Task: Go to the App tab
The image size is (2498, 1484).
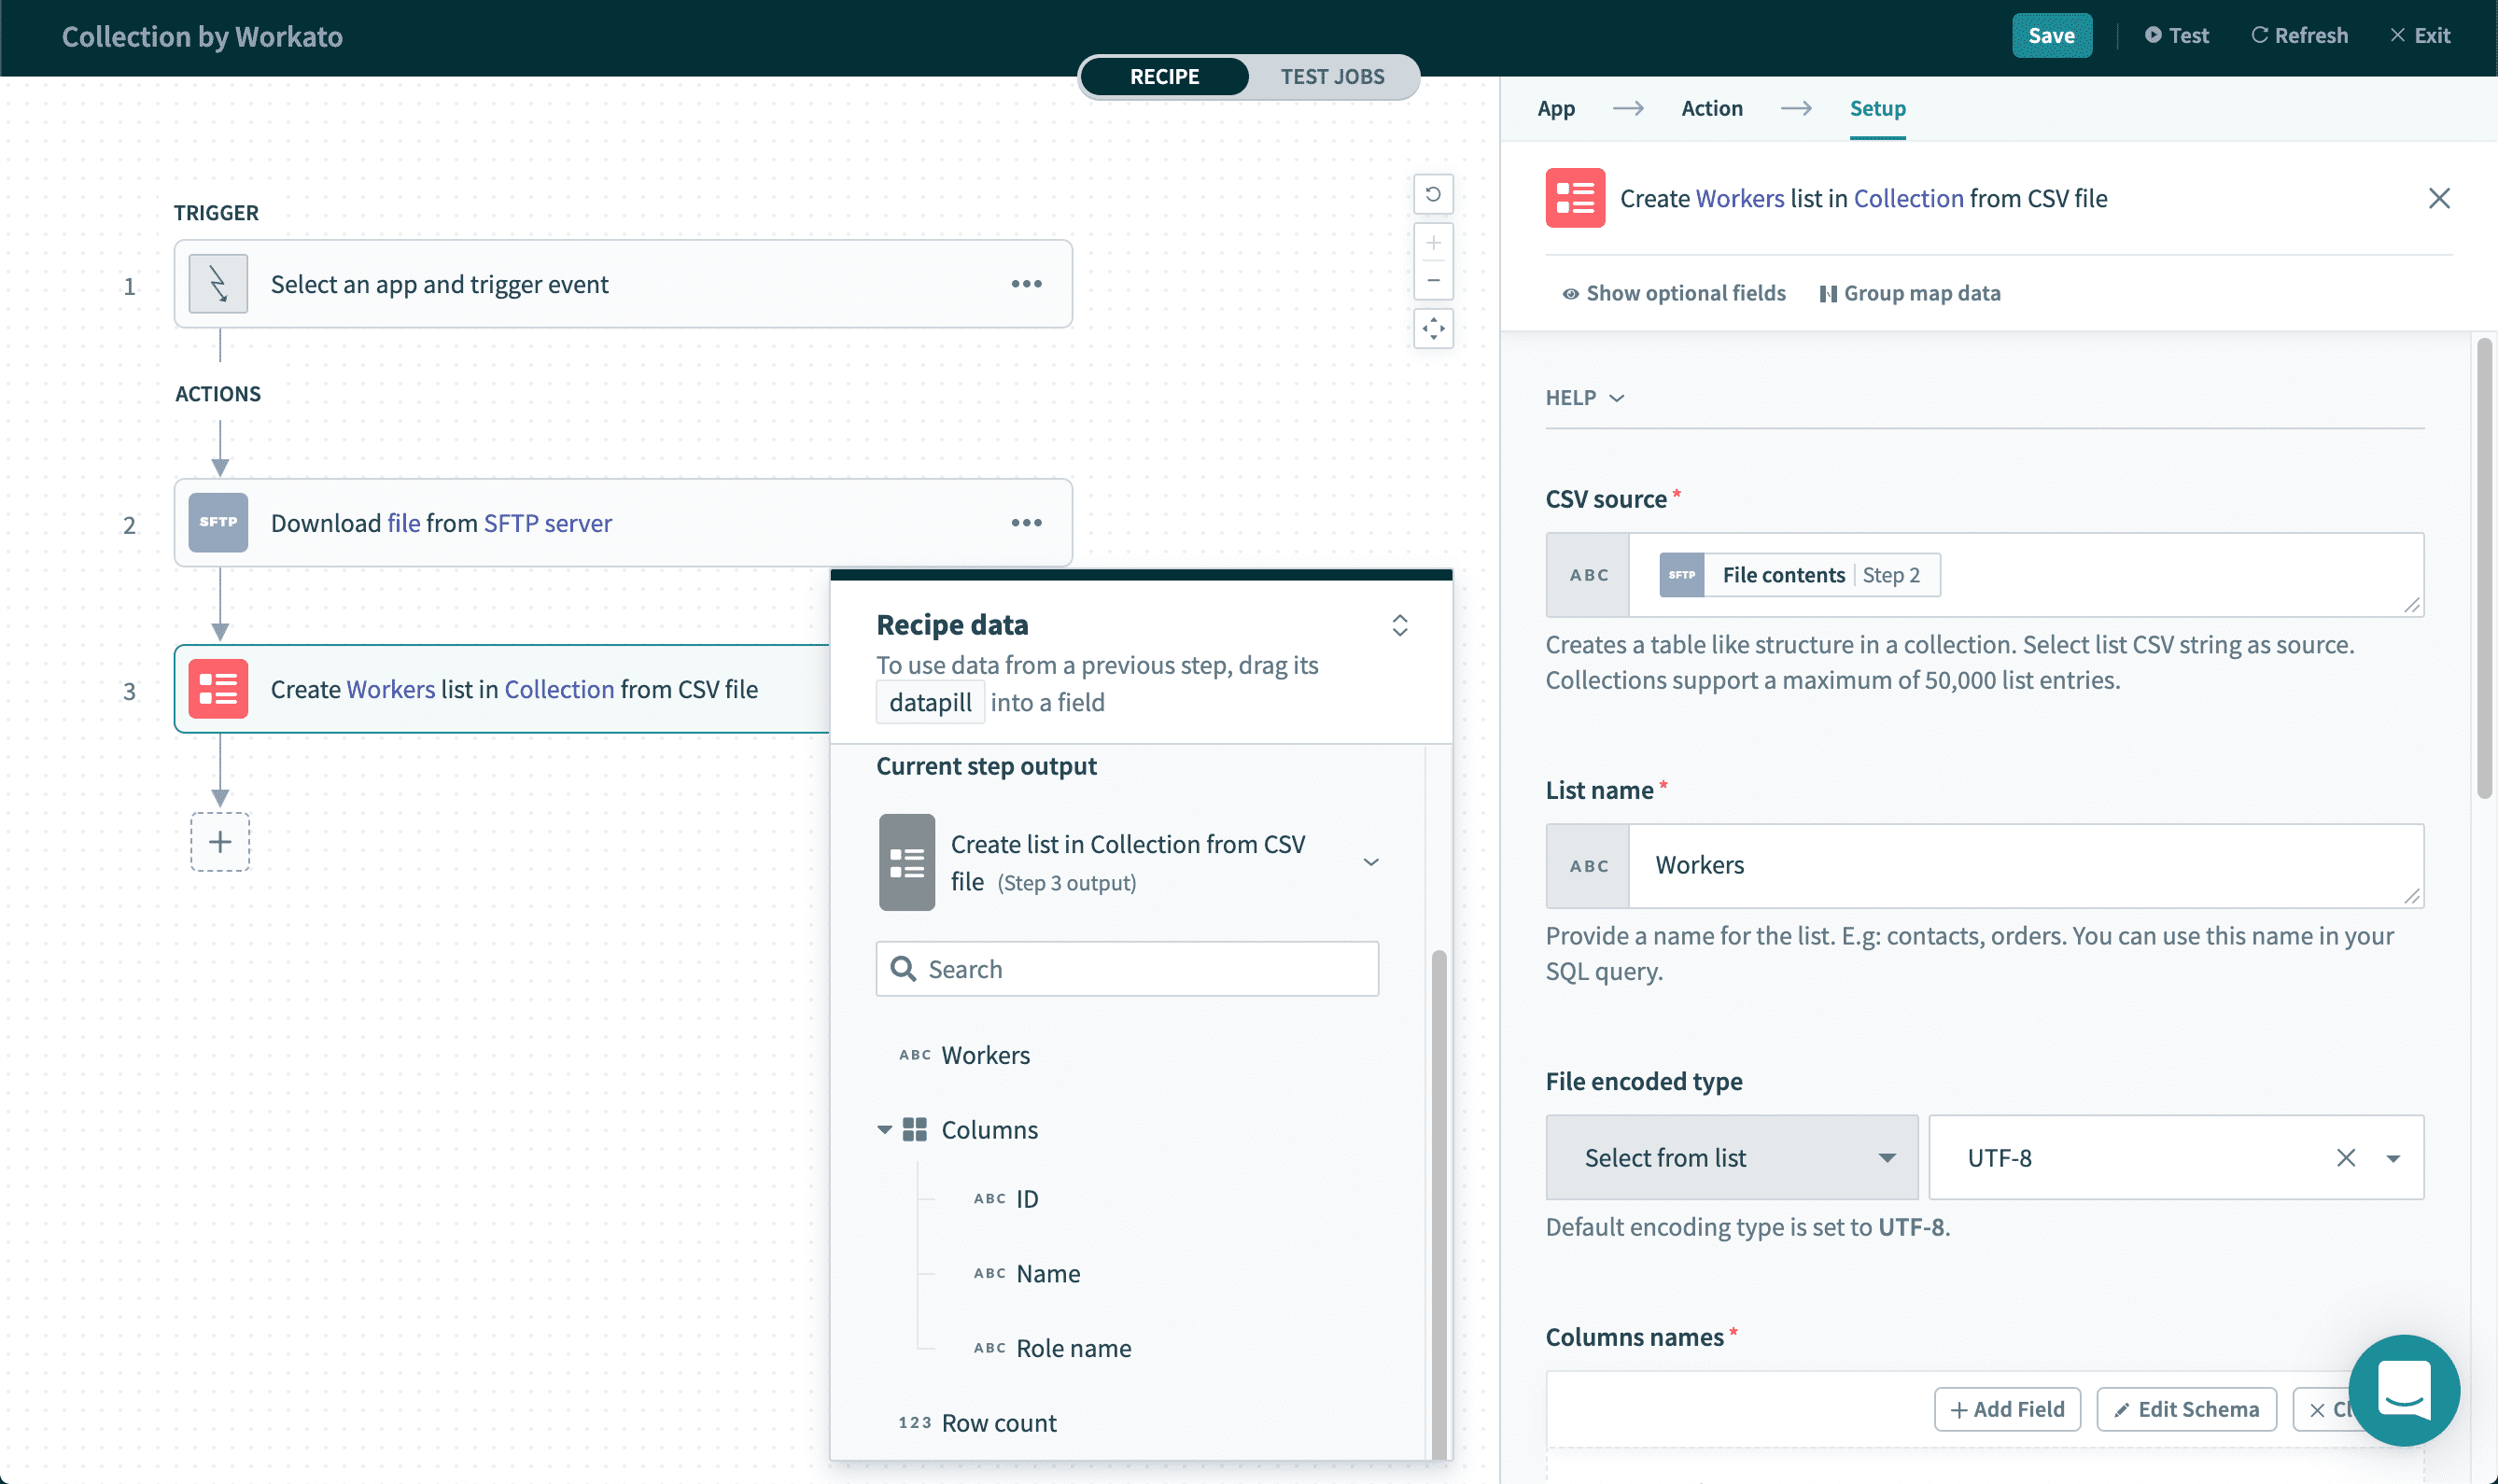Action: pos(1555,108)
